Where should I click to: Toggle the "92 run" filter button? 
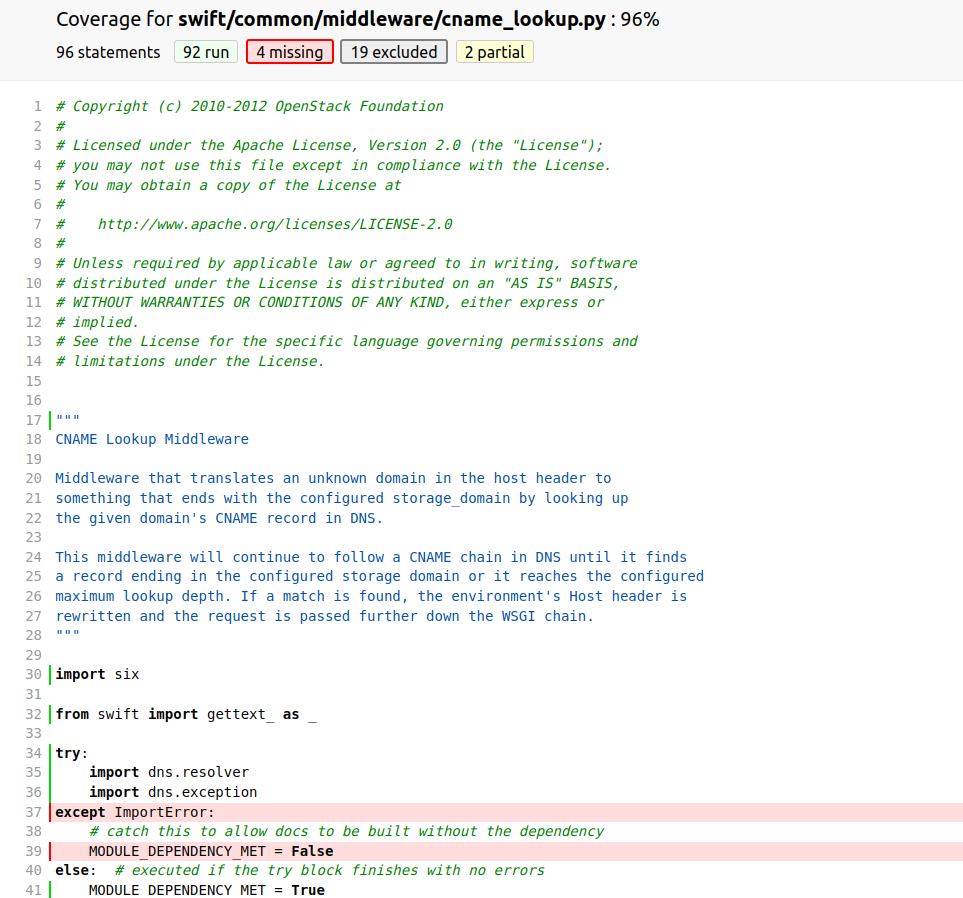click(x=206, y=52)
